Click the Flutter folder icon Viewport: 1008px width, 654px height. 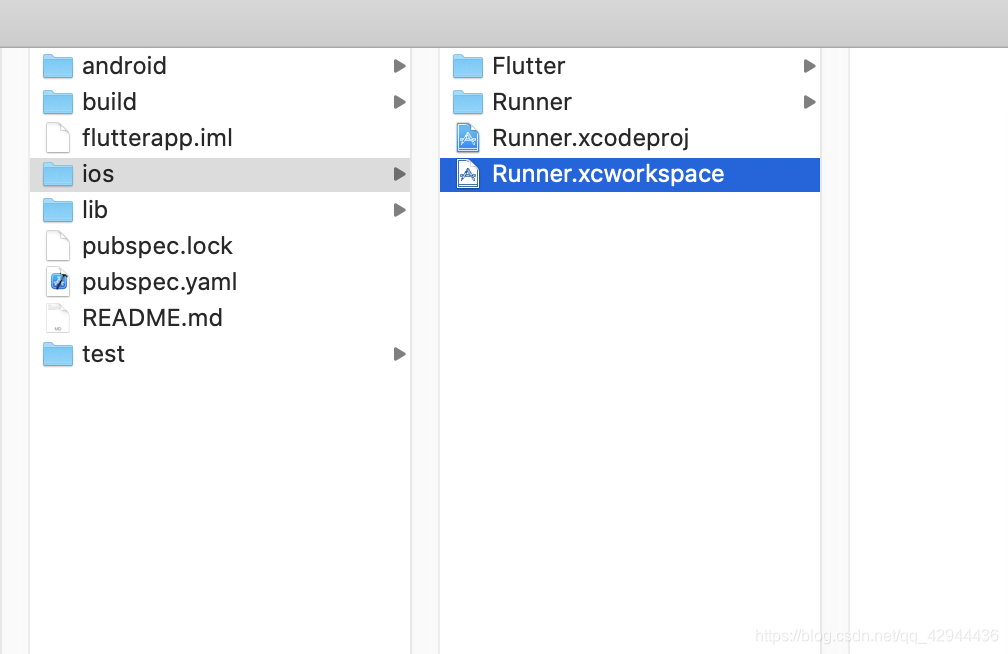coord(468,66)
